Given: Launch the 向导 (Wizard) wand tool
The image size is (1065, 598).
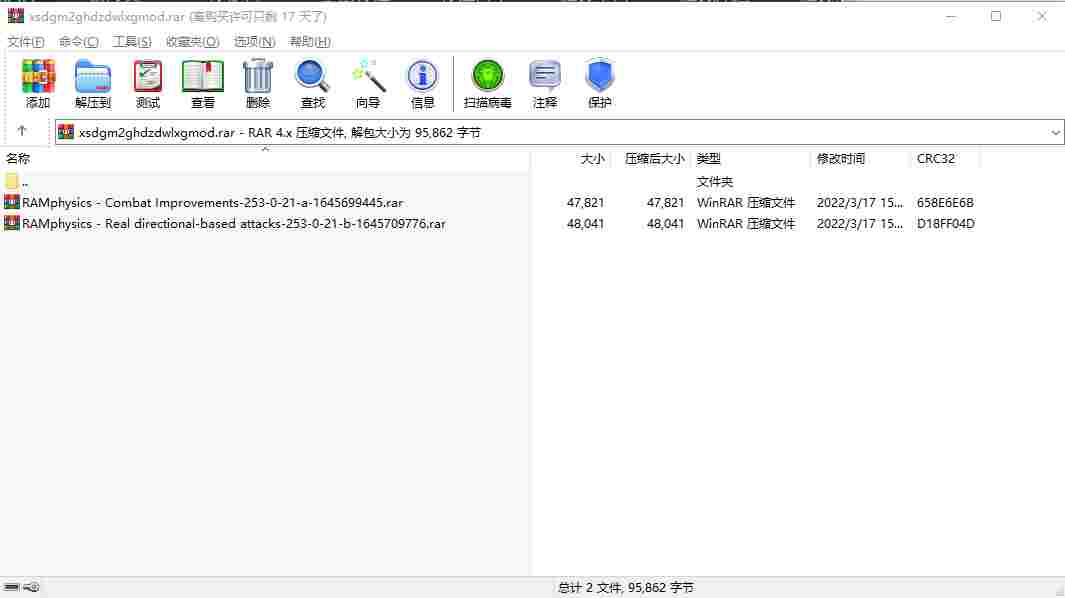Looking at the screenshot, I should 368,76.
